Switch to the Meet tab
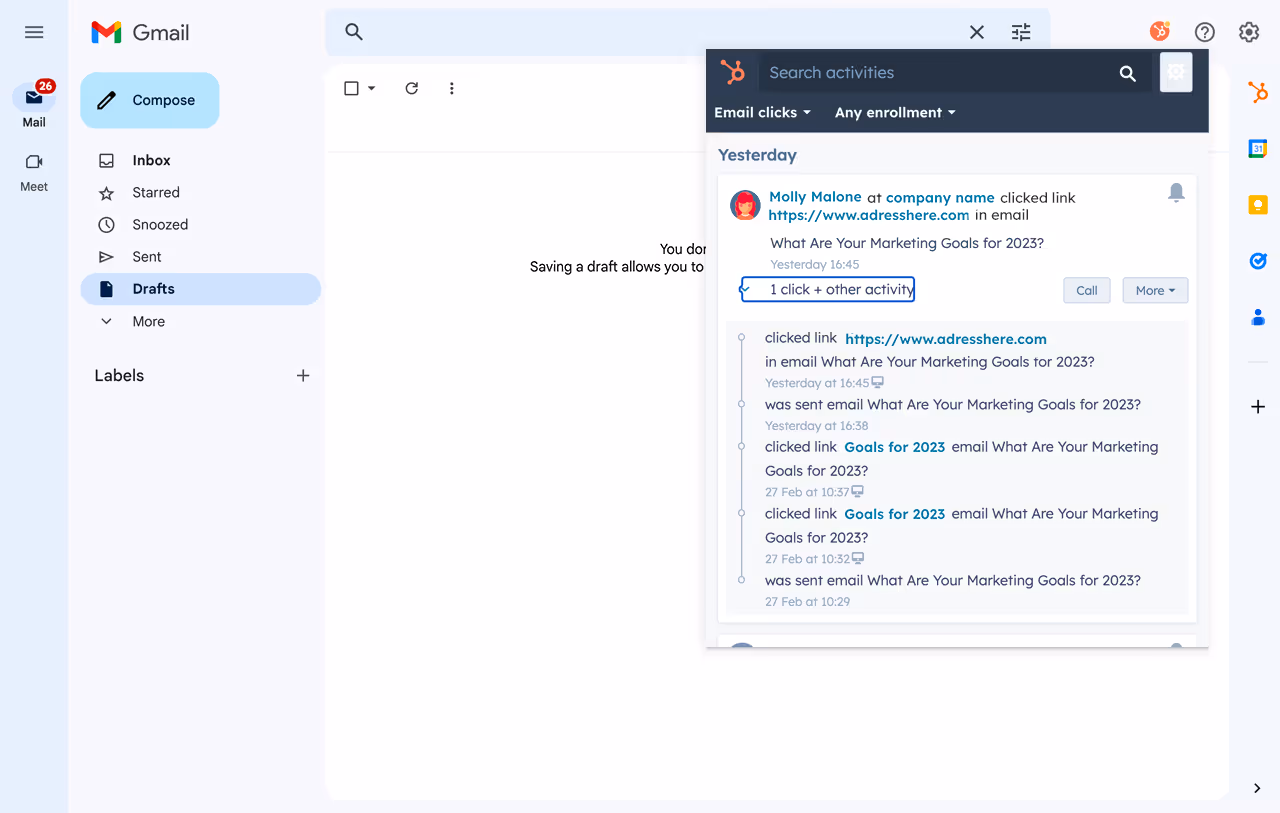This screenshot has height=813, width=1280. pos(33,171)
